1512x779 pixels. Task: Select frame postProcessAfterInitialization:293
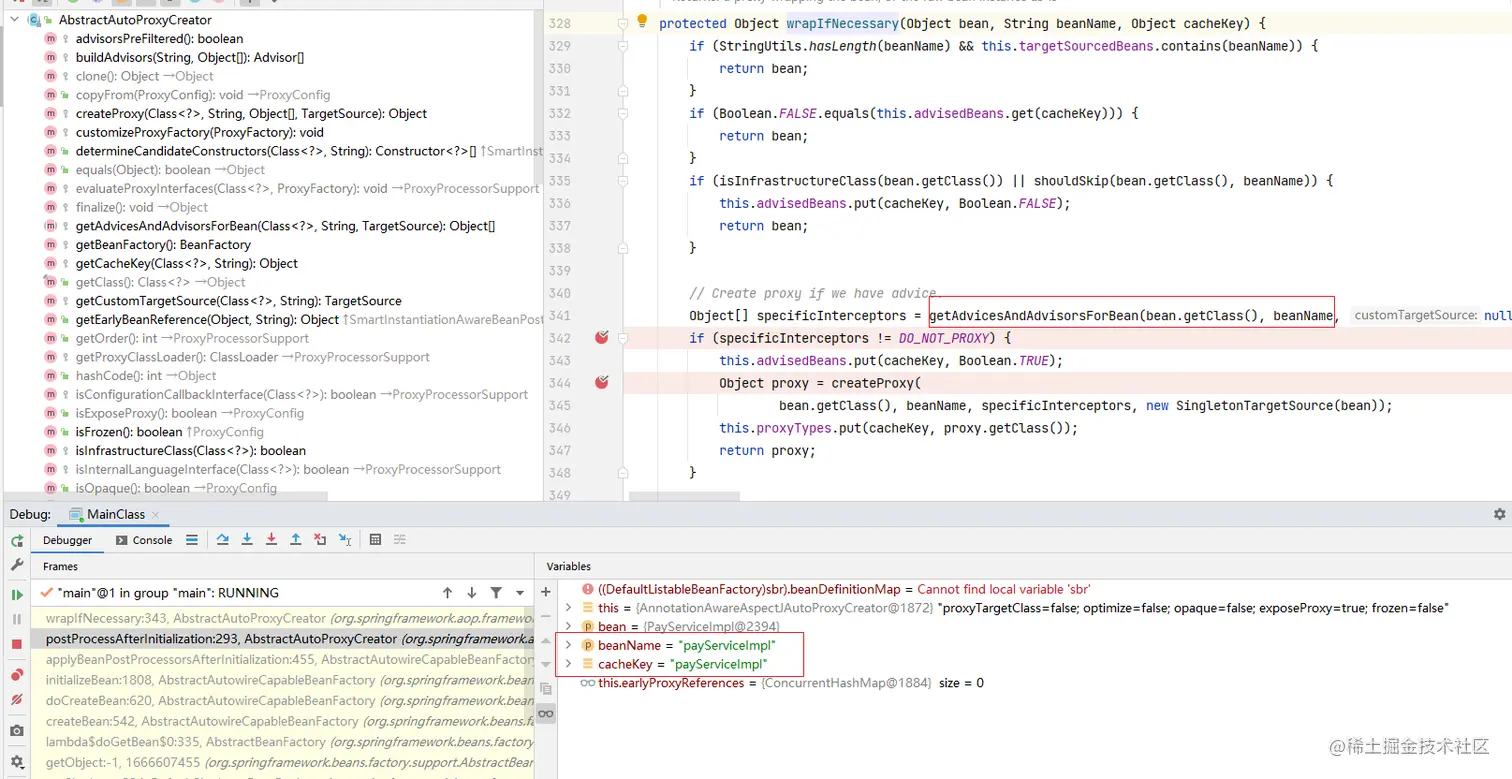coord(282,639)
